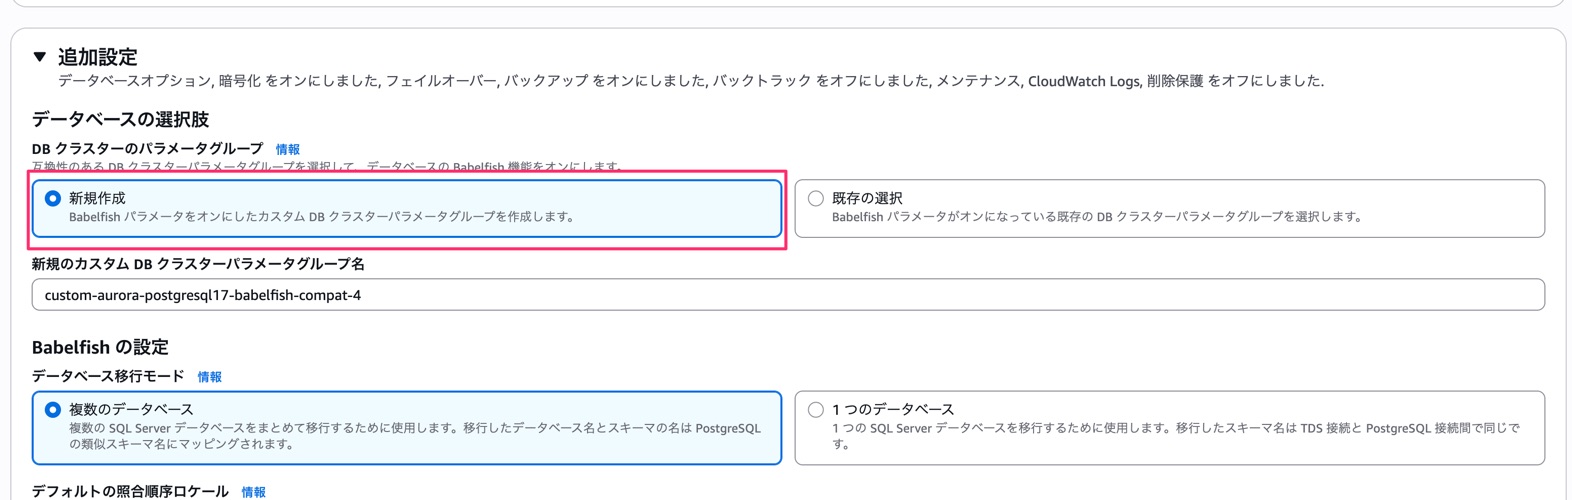Open 情報 link beside DB クラスターのパラメータグループ
The height and width of the screenshot is (500, 1572).
point(288,149)
